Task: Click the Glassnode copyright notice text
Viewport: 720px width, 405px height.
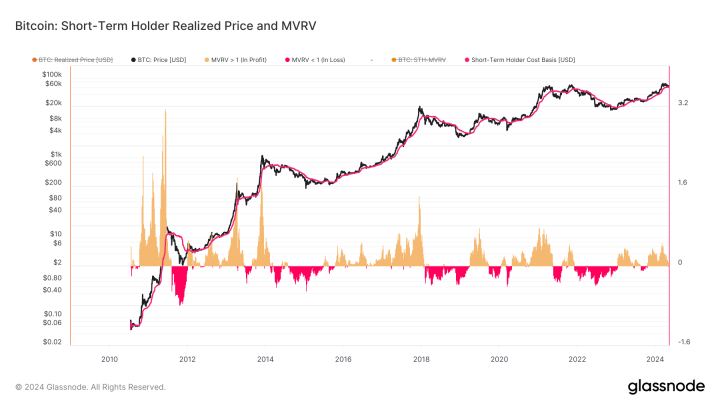Action: tap(90, 387)
